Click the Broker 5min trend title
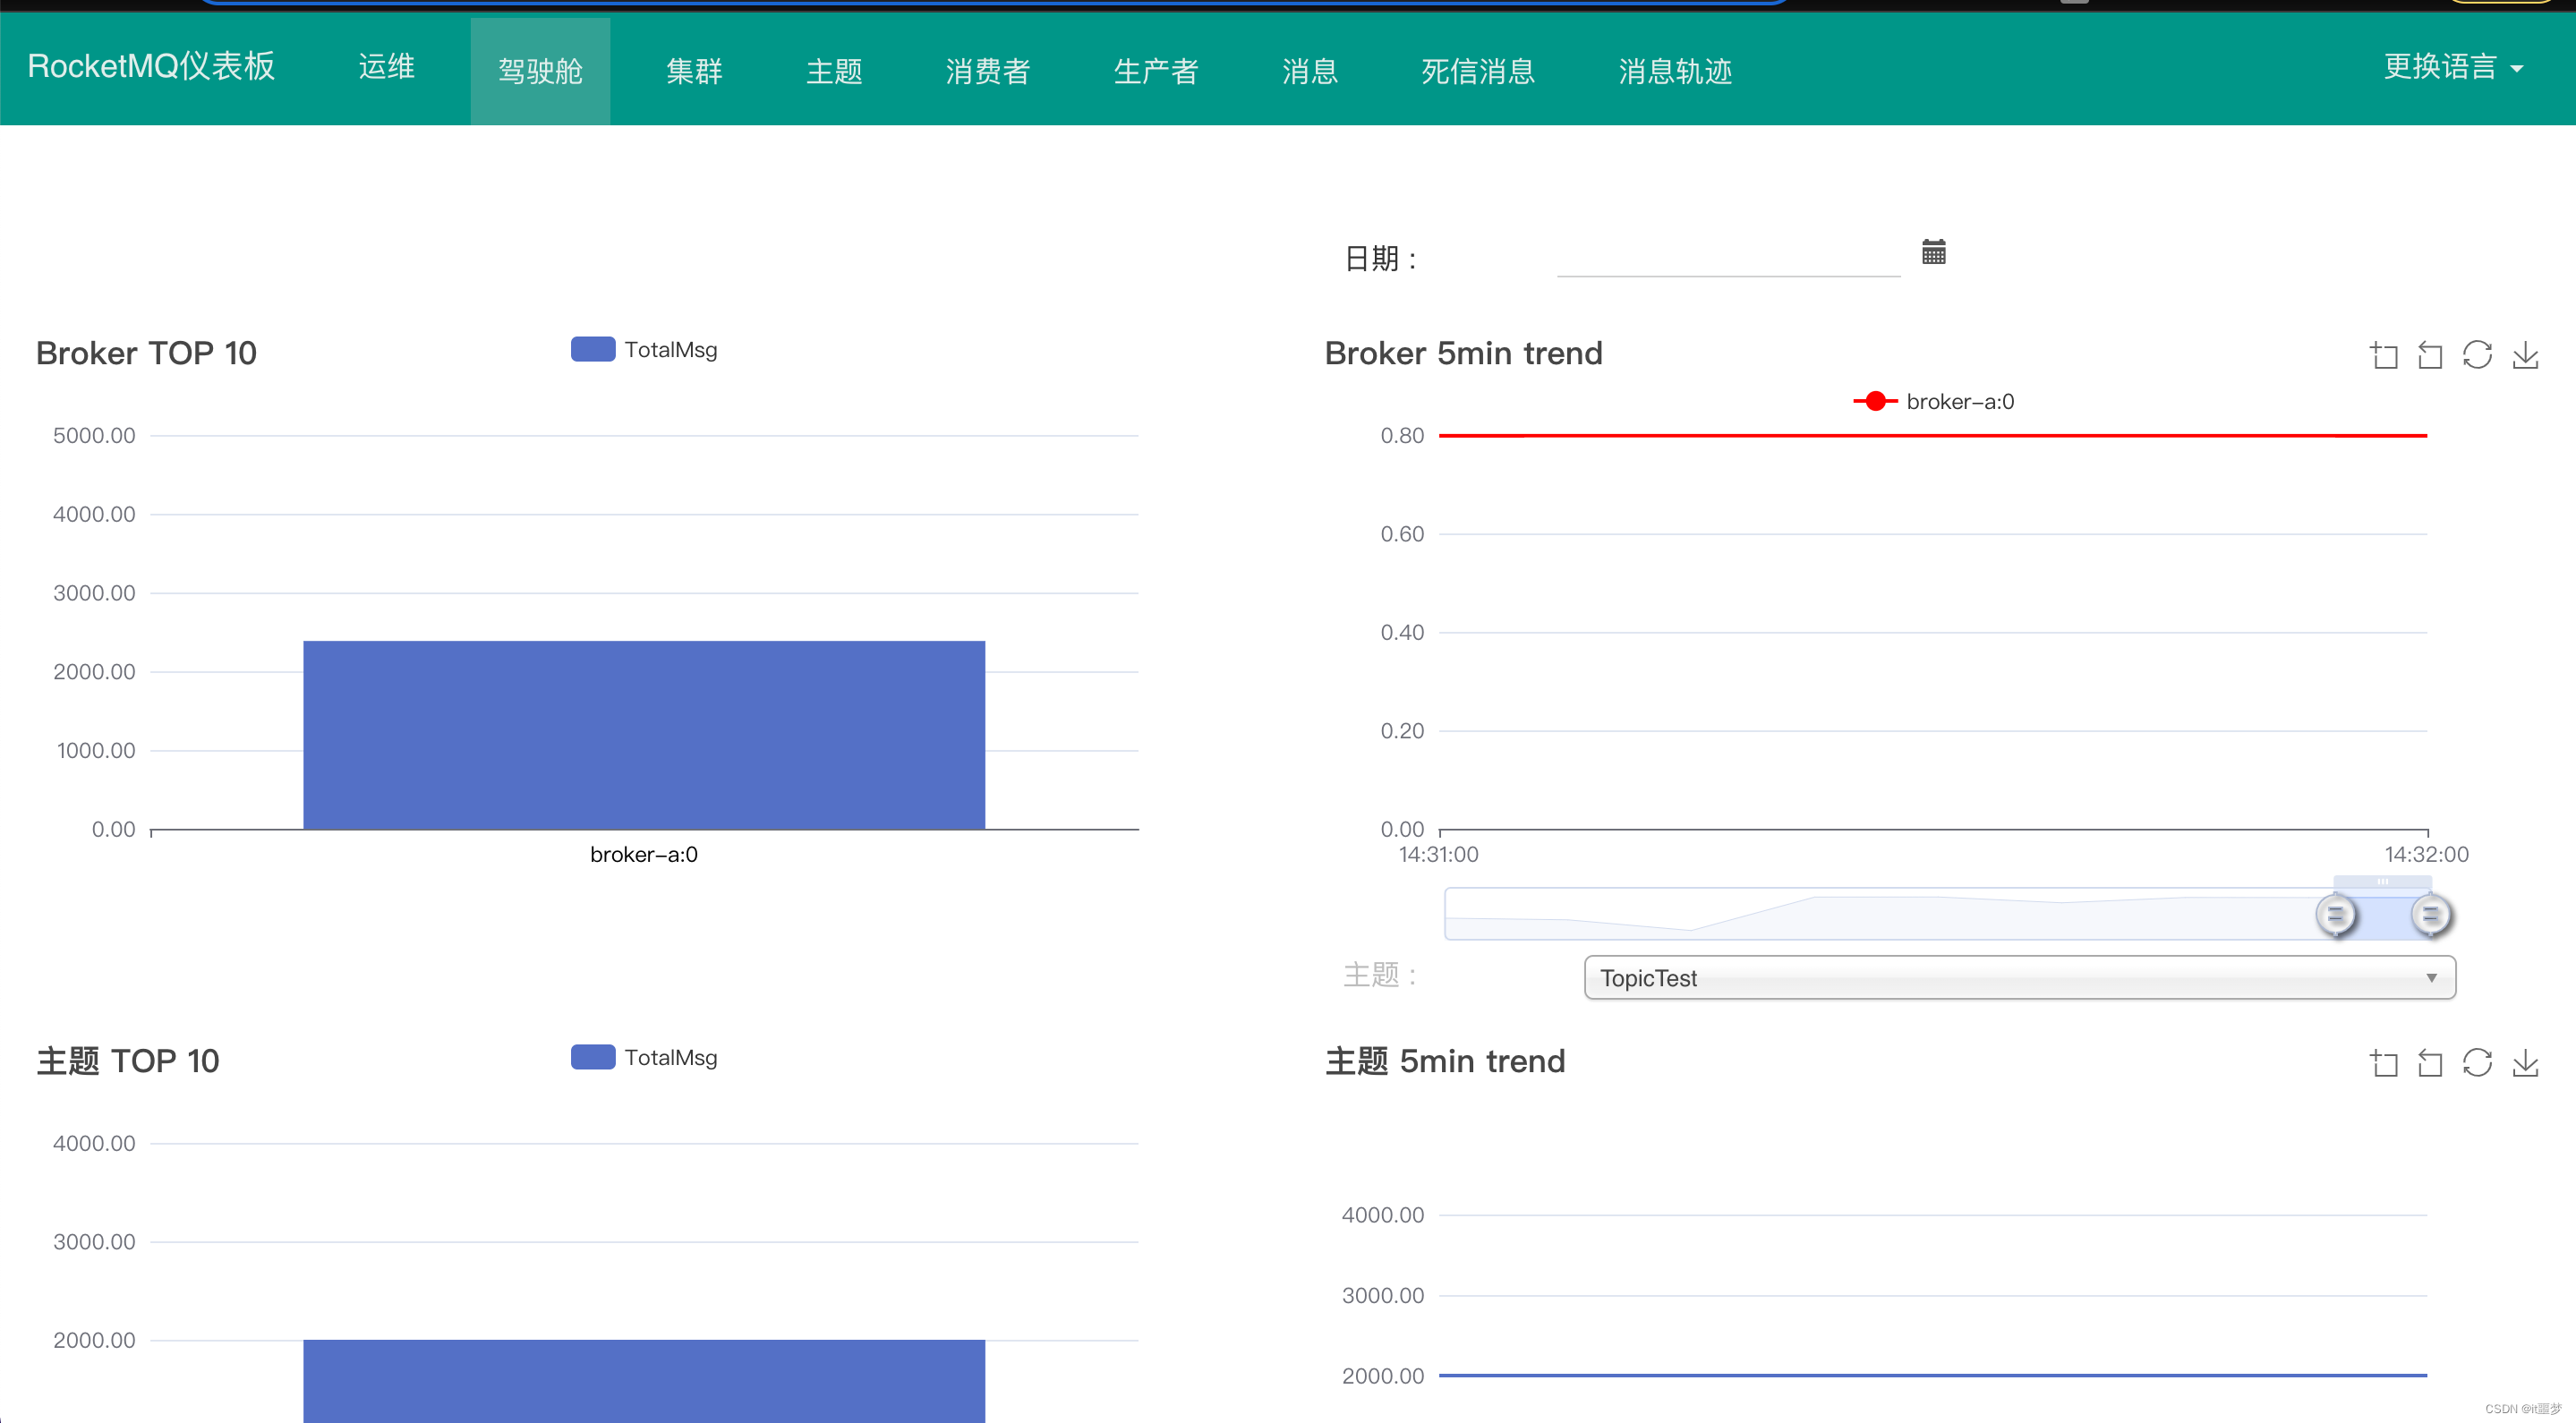 point(1463,353)
